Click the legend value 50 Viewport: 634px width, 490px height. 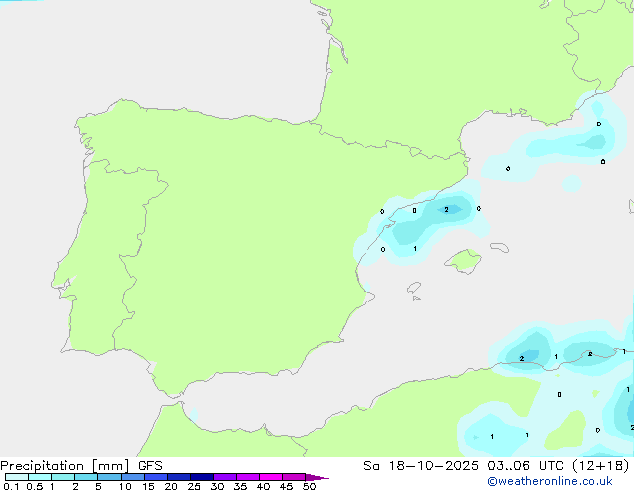click(x=309, y=486)
